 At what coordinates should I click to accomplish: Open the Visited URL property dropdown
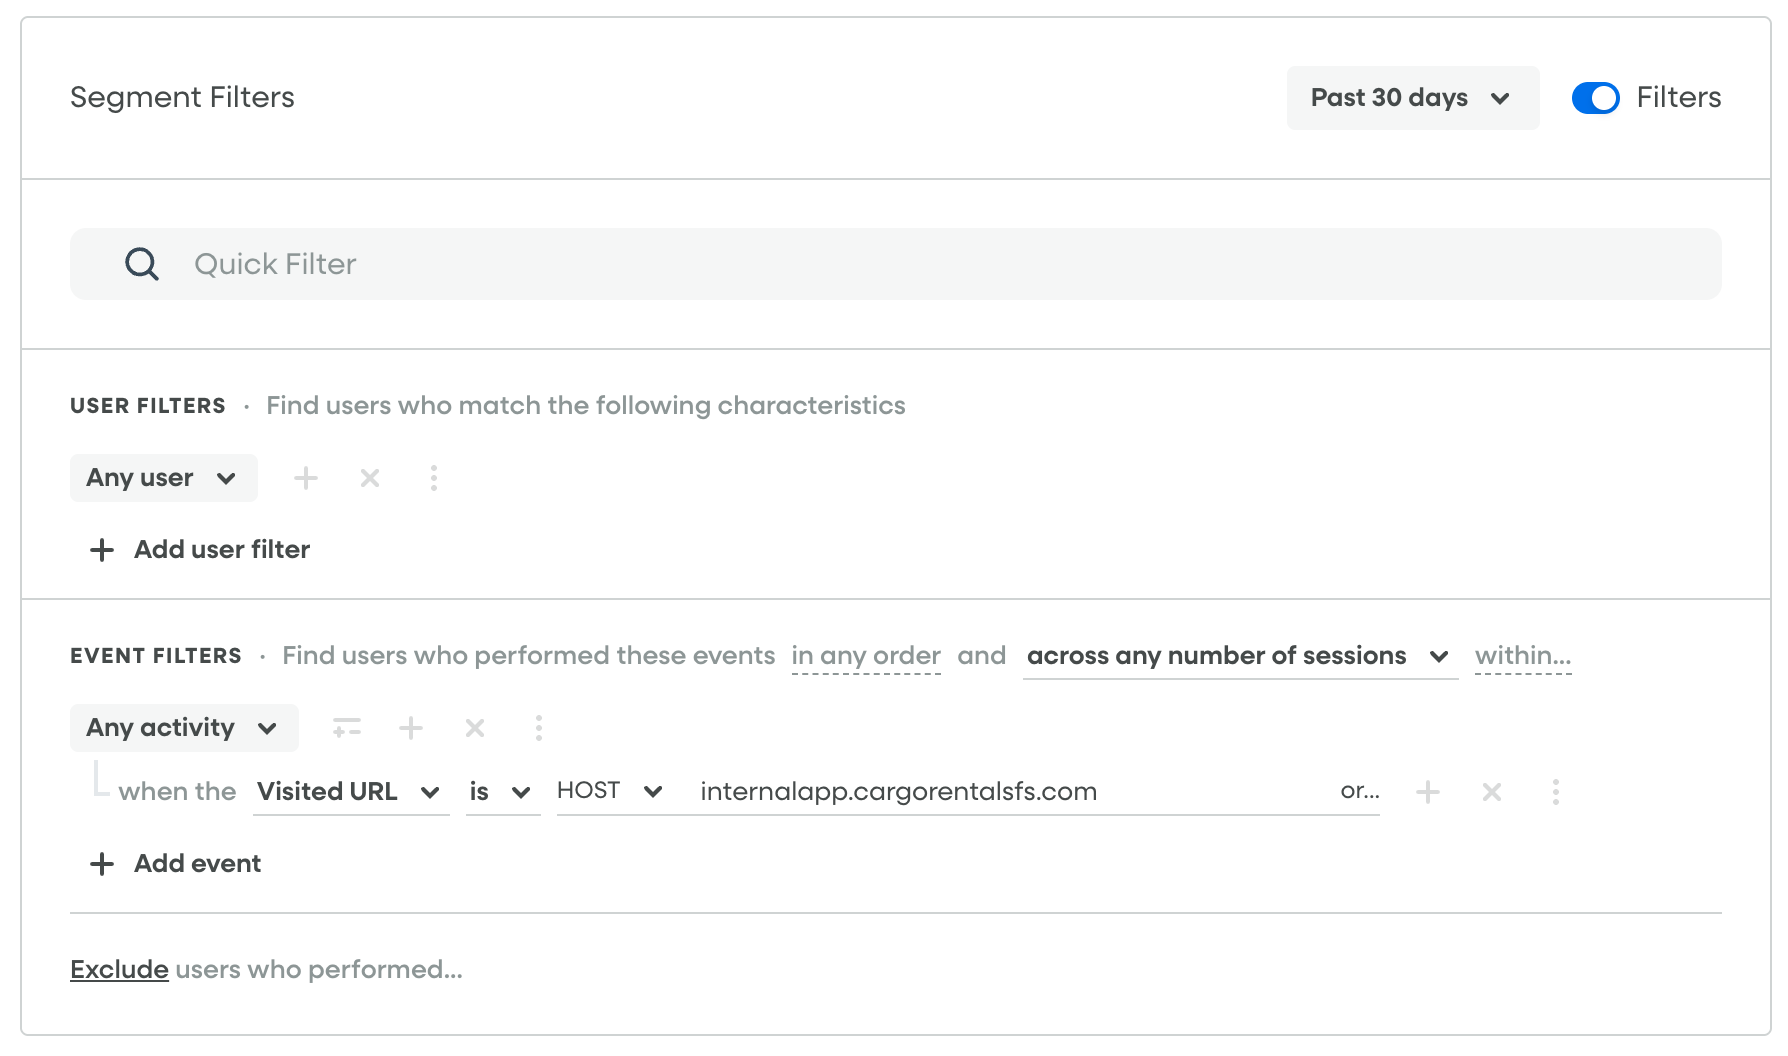point(350,792)
